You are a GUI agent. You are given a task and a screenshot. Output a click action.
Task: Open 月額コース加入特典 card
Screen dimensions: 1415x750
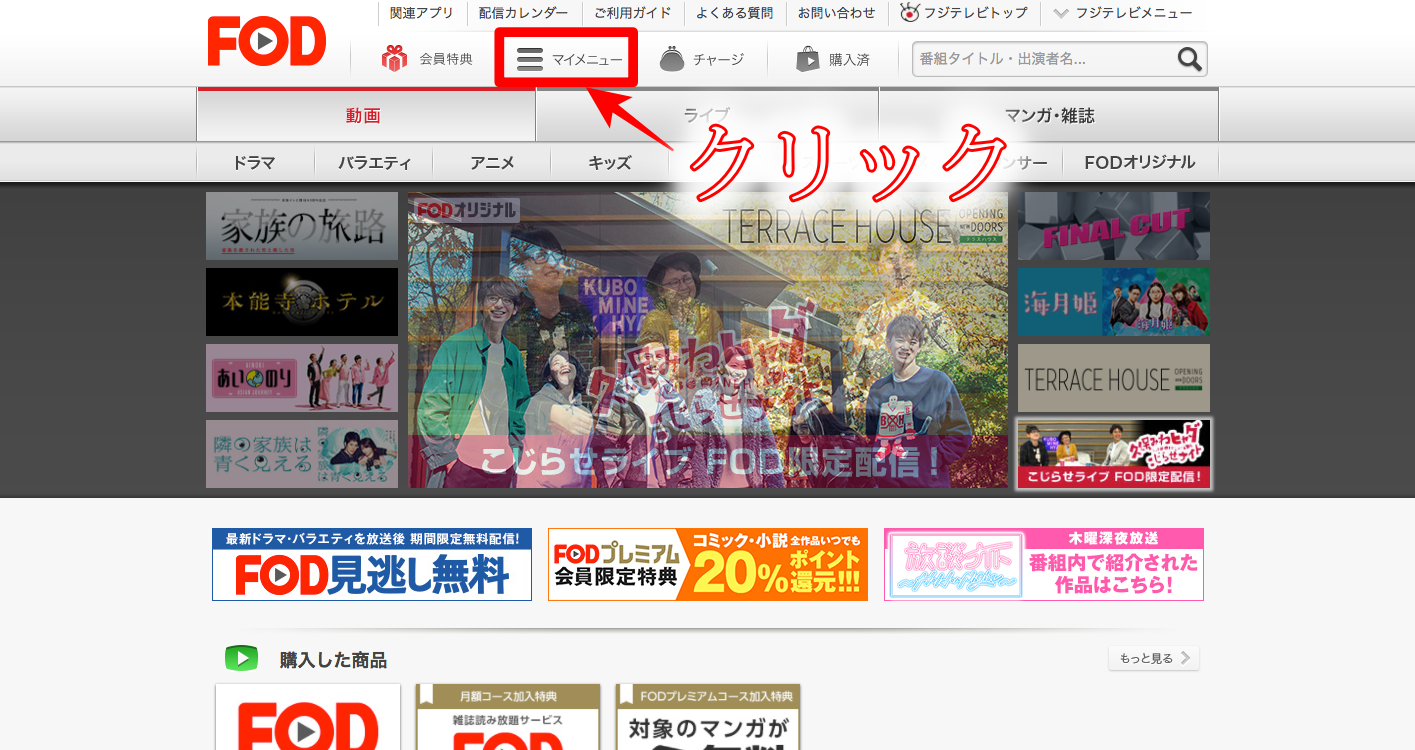508,717
